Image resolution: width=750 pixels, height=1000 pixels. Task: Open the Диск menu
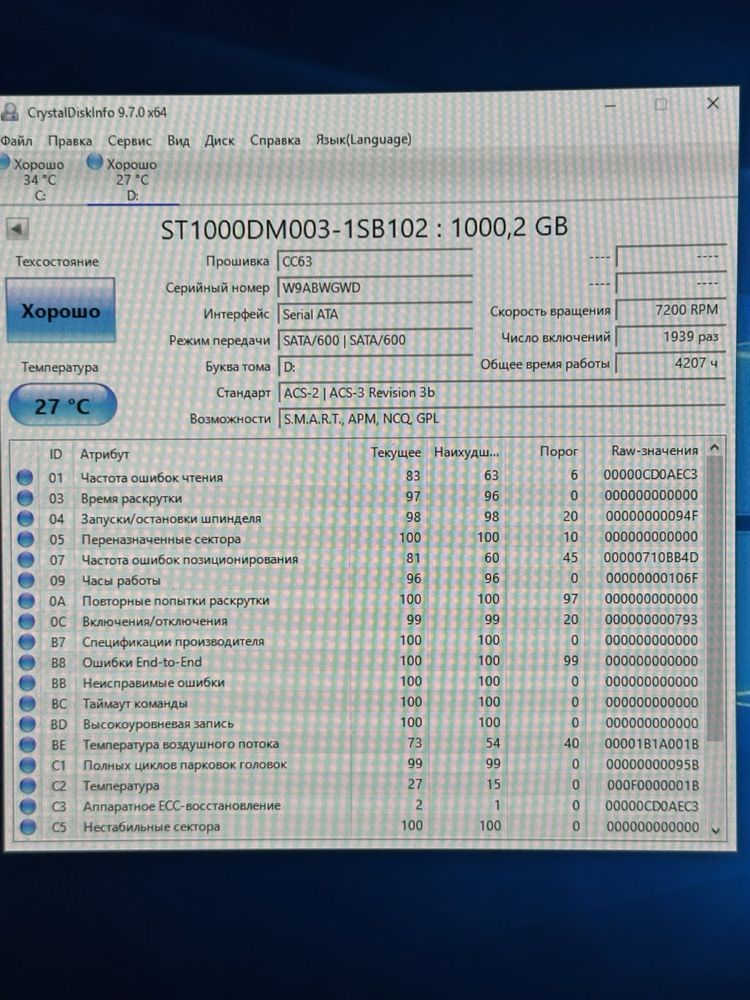coord(219,140)
